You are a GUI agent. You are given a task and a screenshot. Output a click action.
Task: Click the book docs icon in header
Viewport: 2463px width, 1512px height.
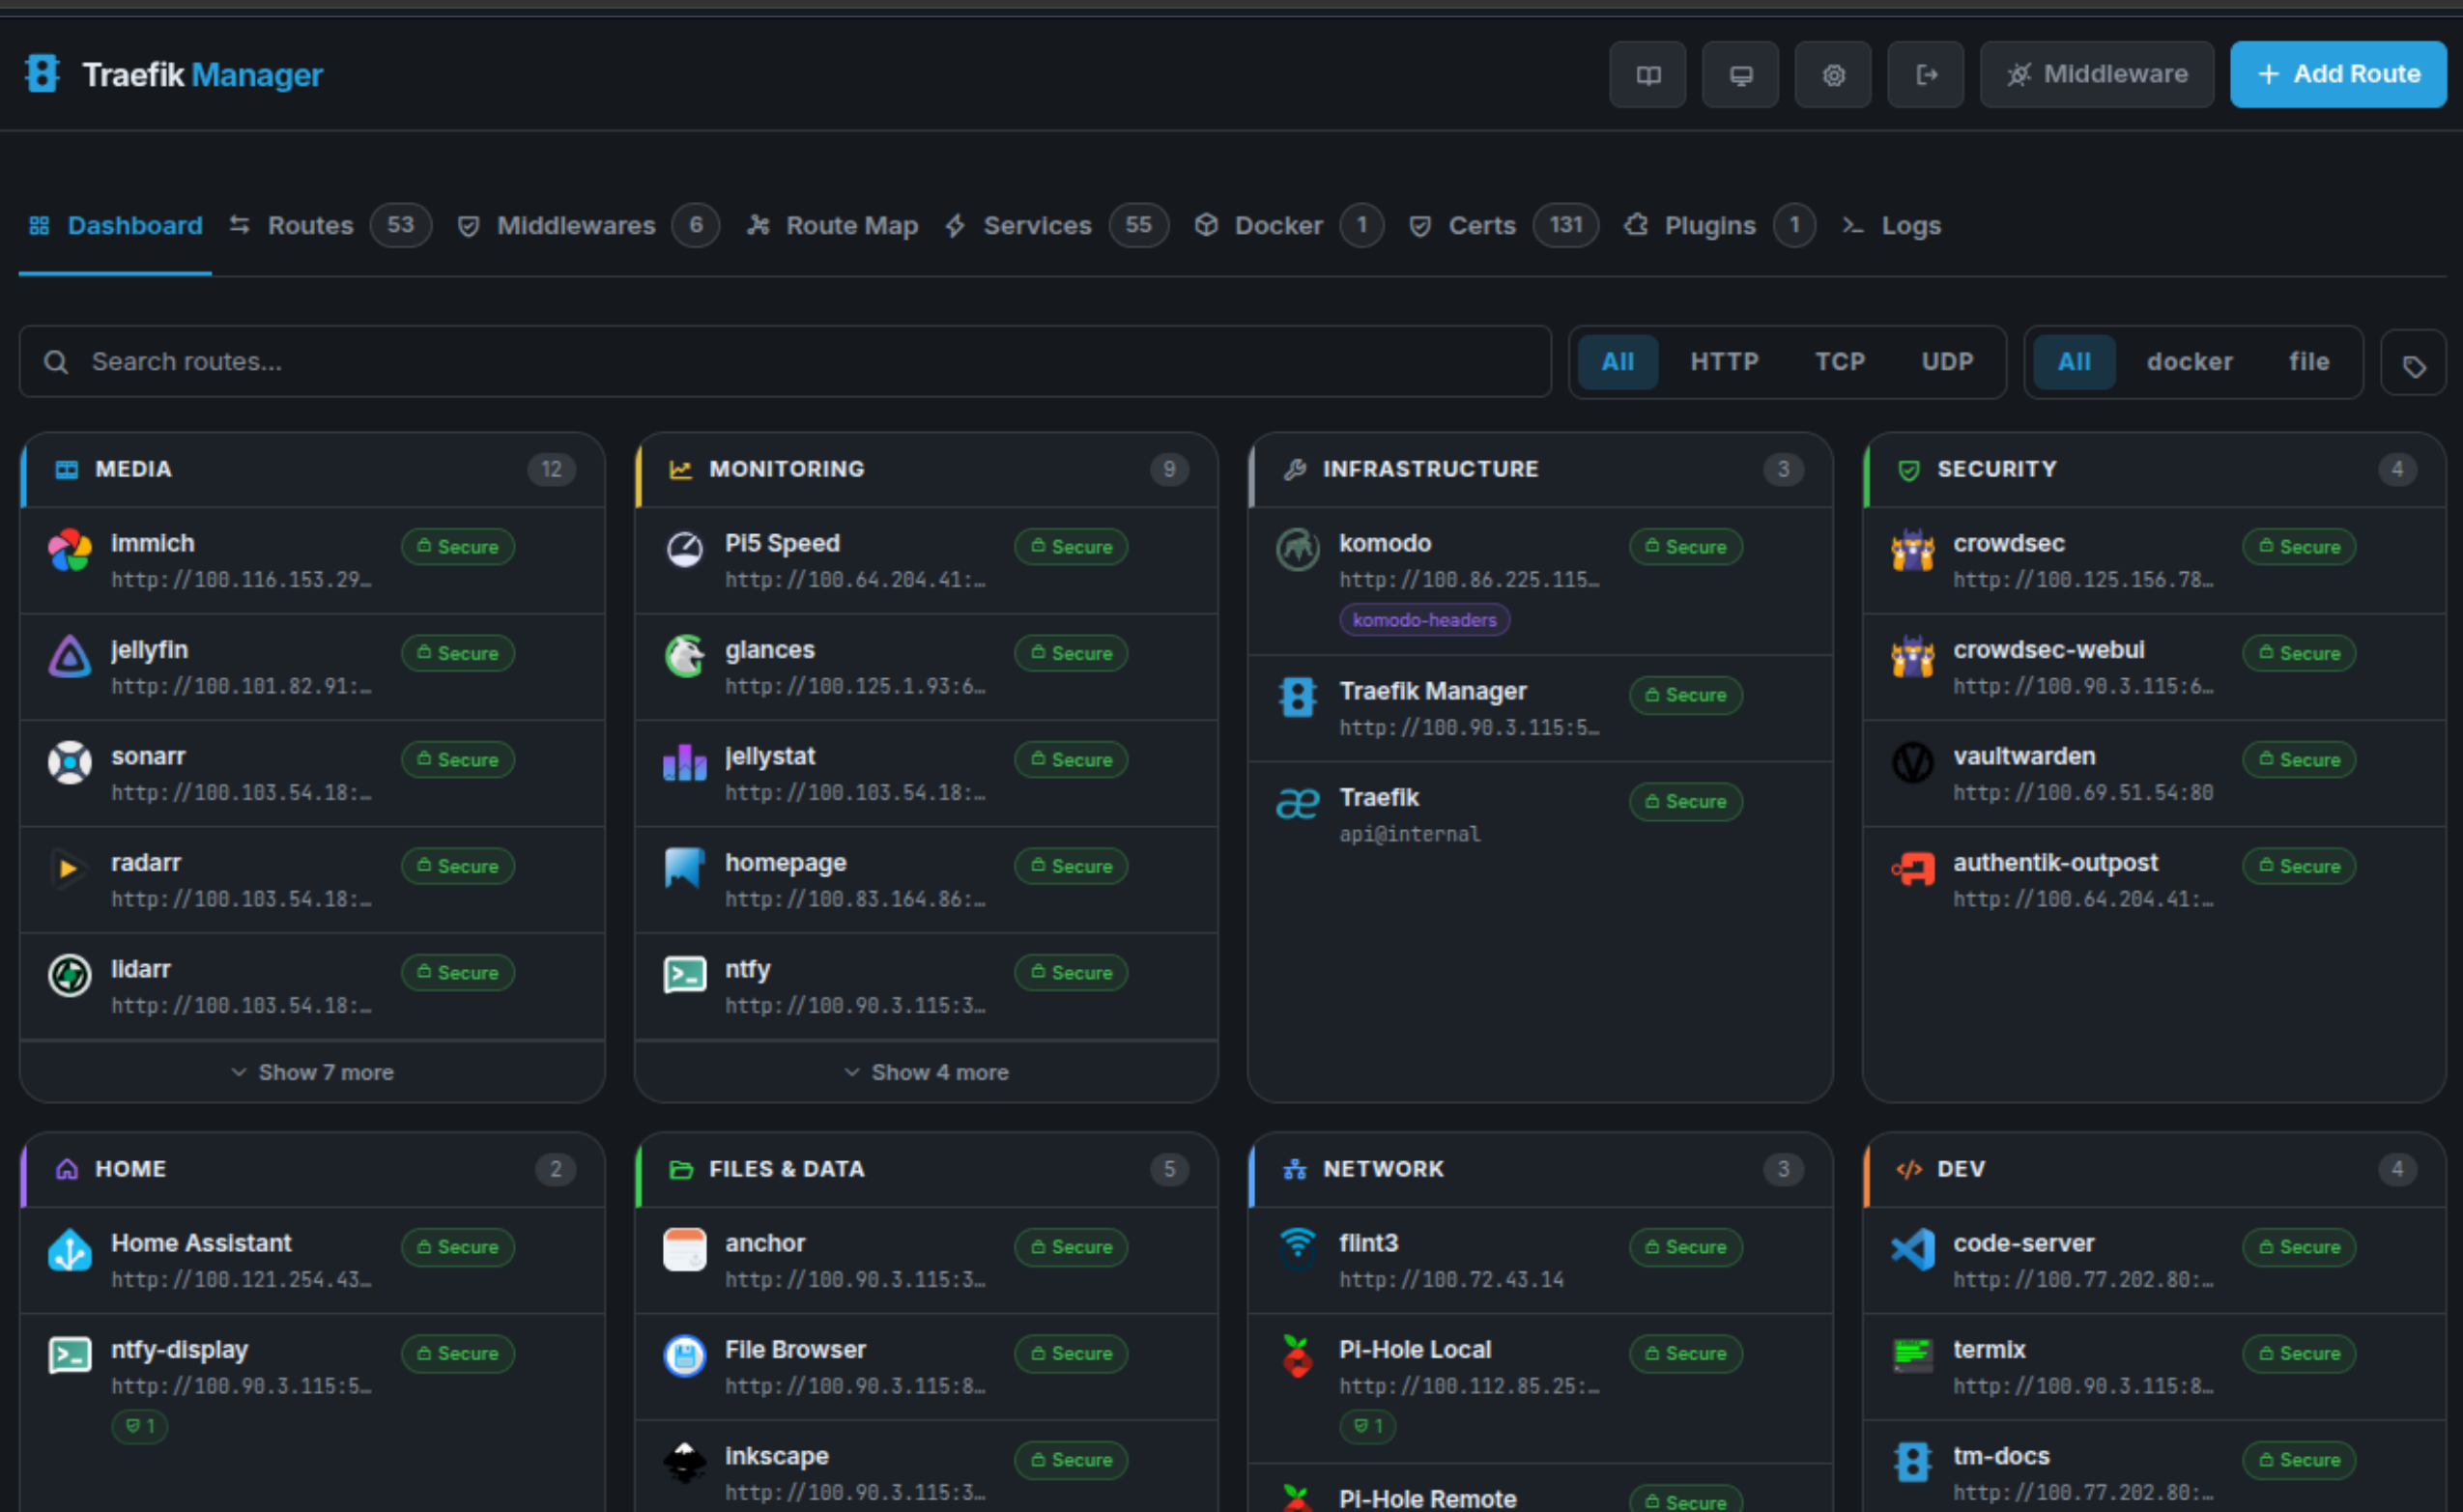coord(1647,75)
